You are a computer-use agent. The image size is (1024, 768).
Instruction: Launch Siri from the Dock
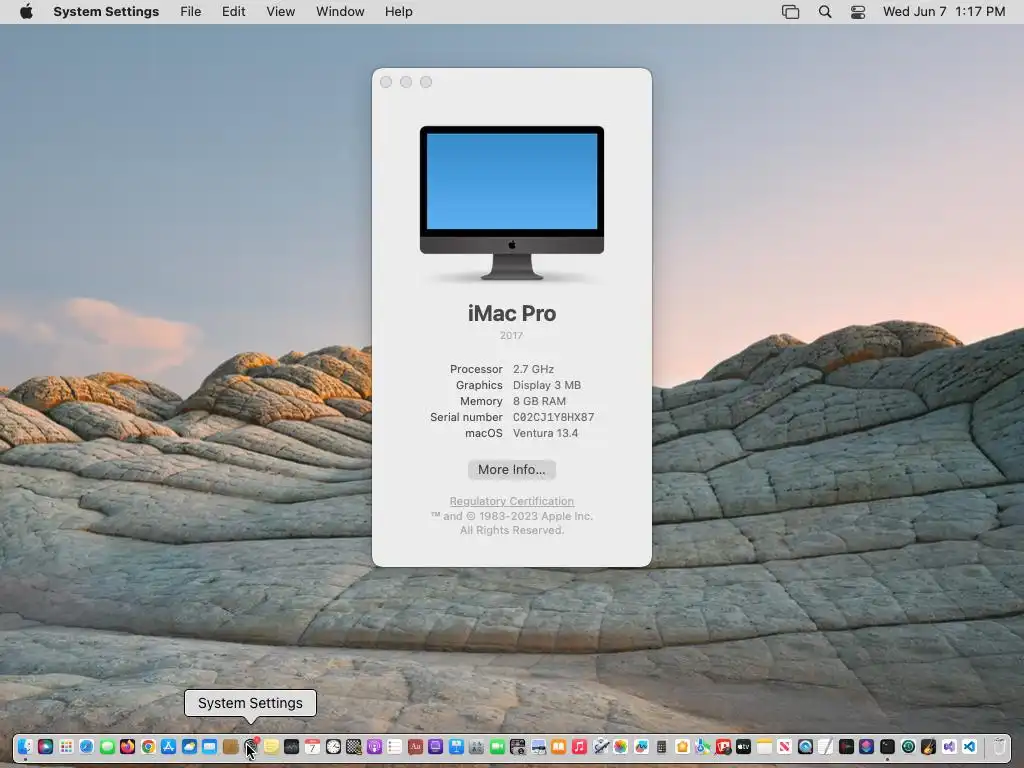pyautogui.click(x=45, y=746)
